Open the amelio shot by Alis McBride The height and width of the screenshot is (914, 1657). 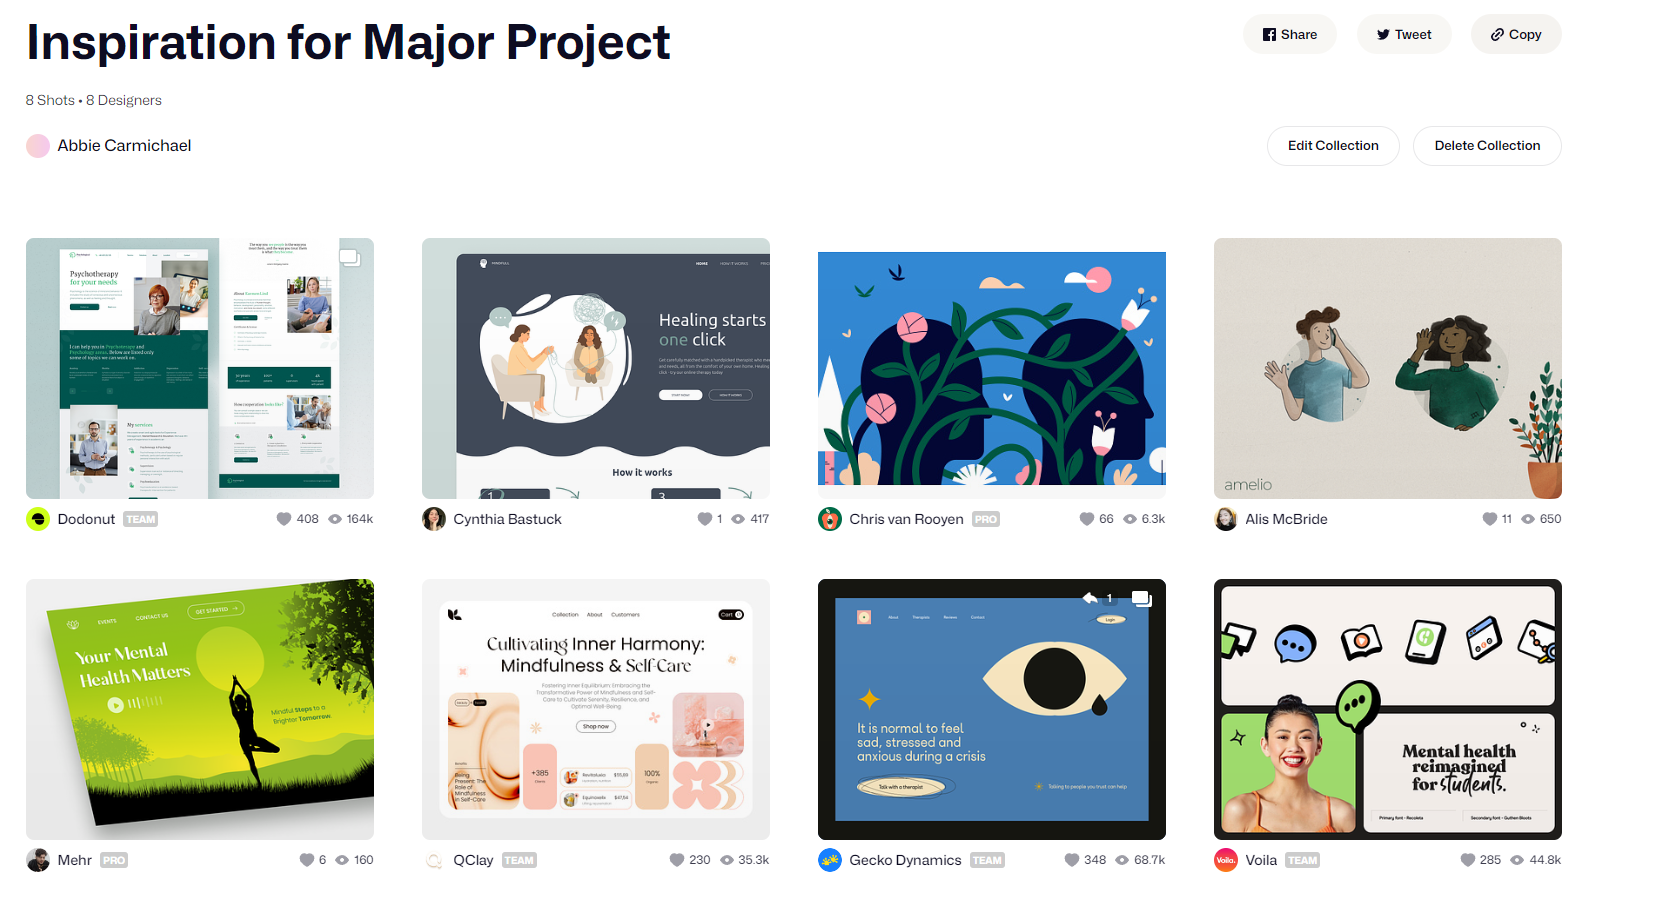(x=1388, y=368)
